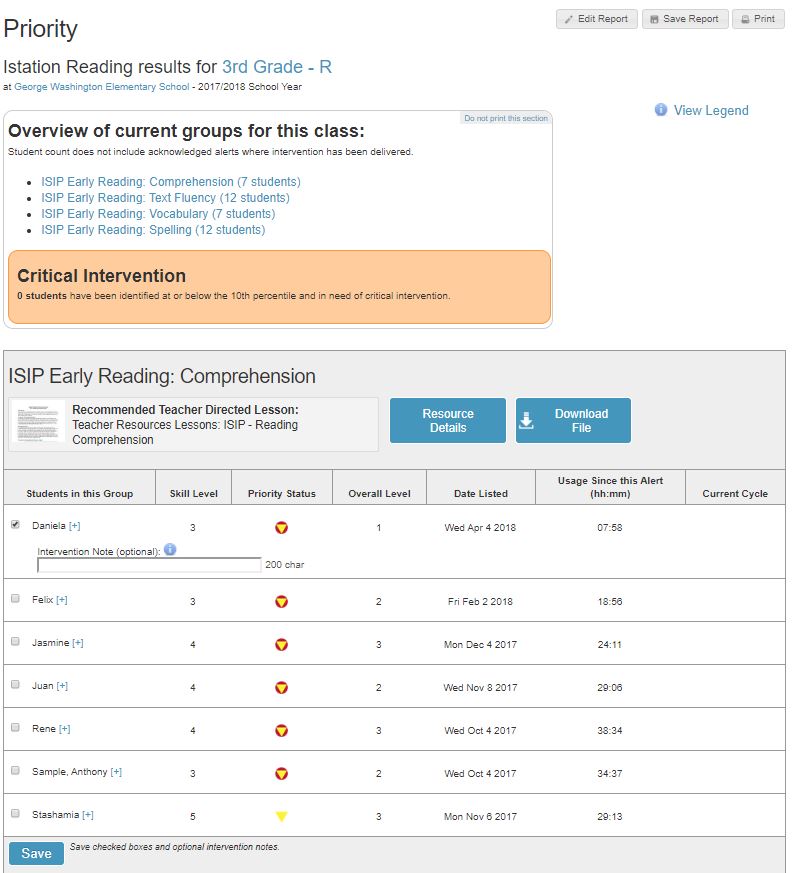Viewport: 793px width, 873px height.
Task: Click the Usage Since this Alert header
Action: [610, 487]
